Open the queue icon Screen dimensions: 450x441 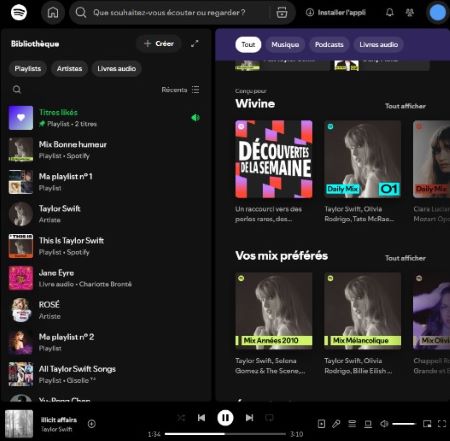pos(352,424)
